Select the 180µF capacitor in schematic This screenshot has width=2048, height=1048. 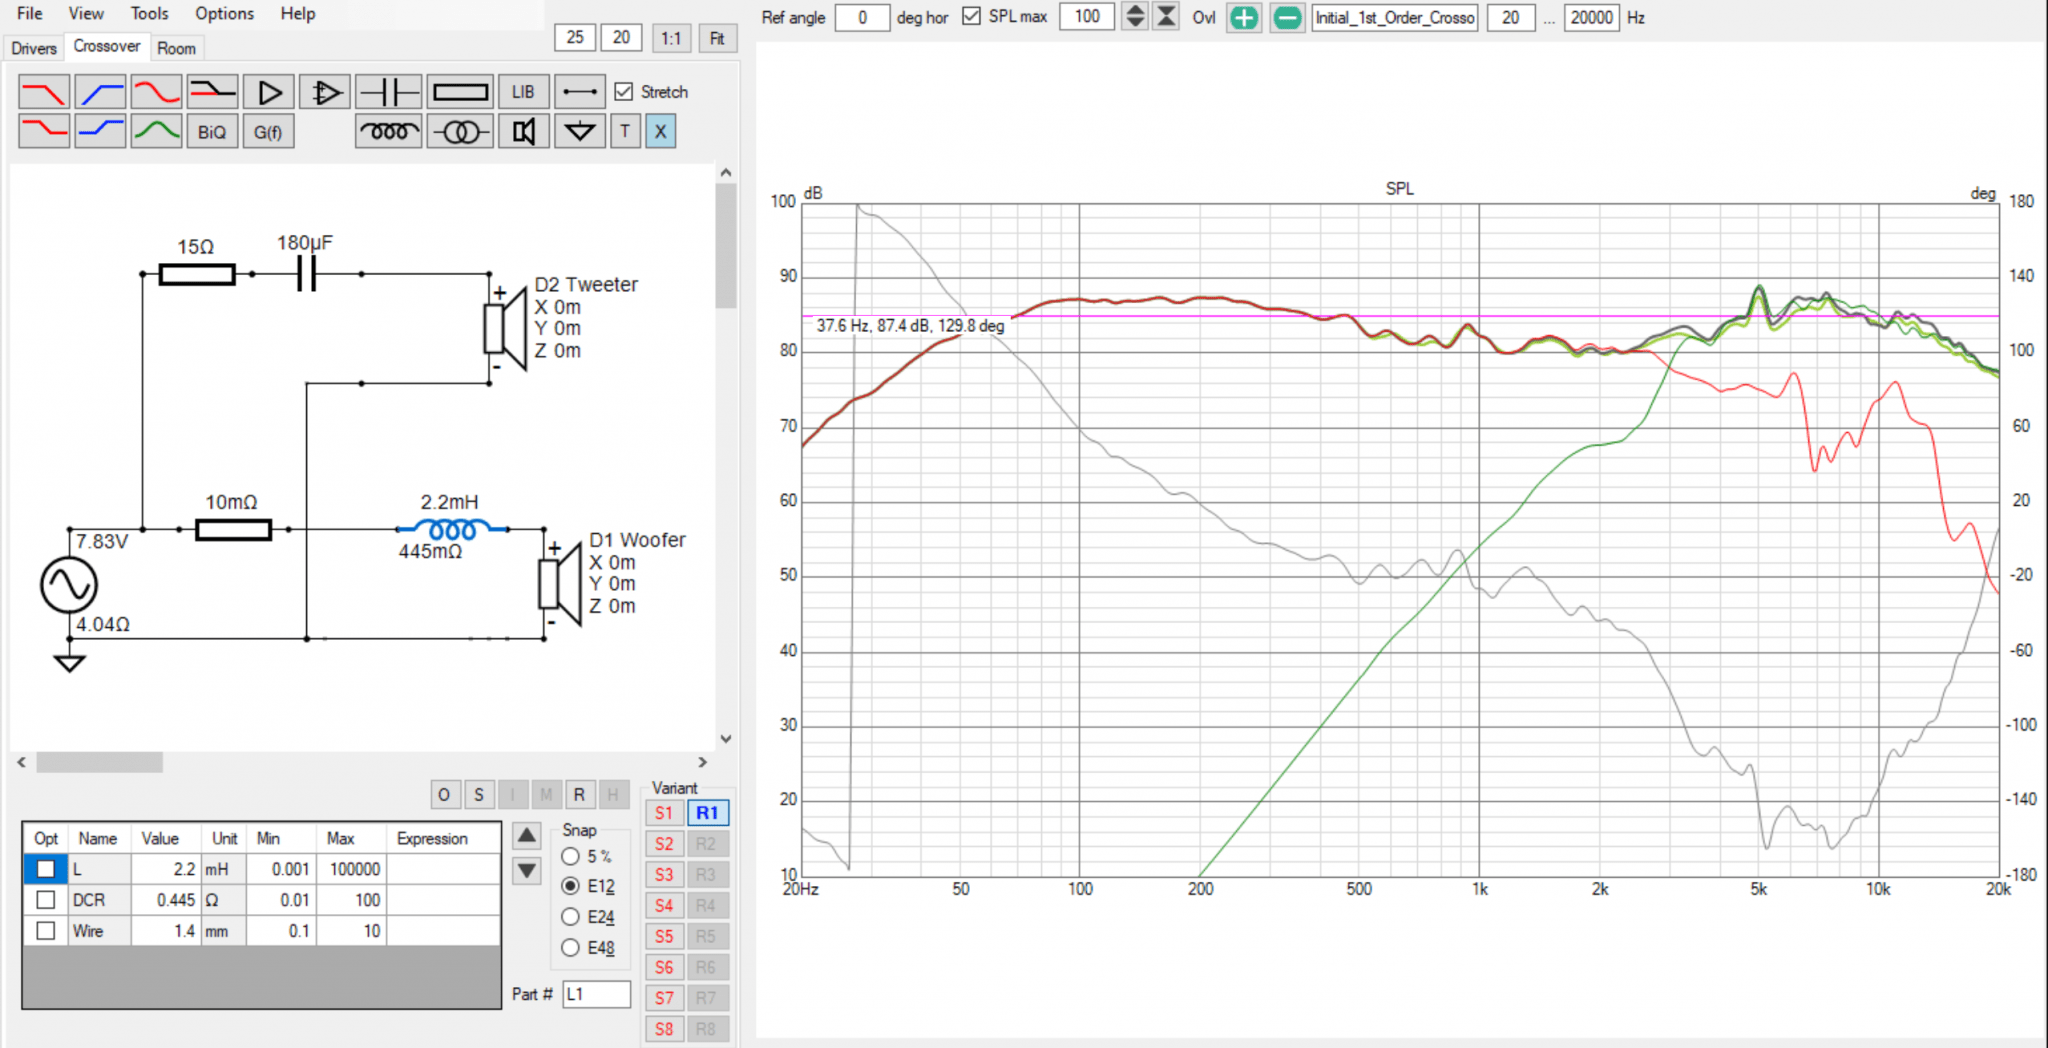pyautogui.click(x=307, y=273)
